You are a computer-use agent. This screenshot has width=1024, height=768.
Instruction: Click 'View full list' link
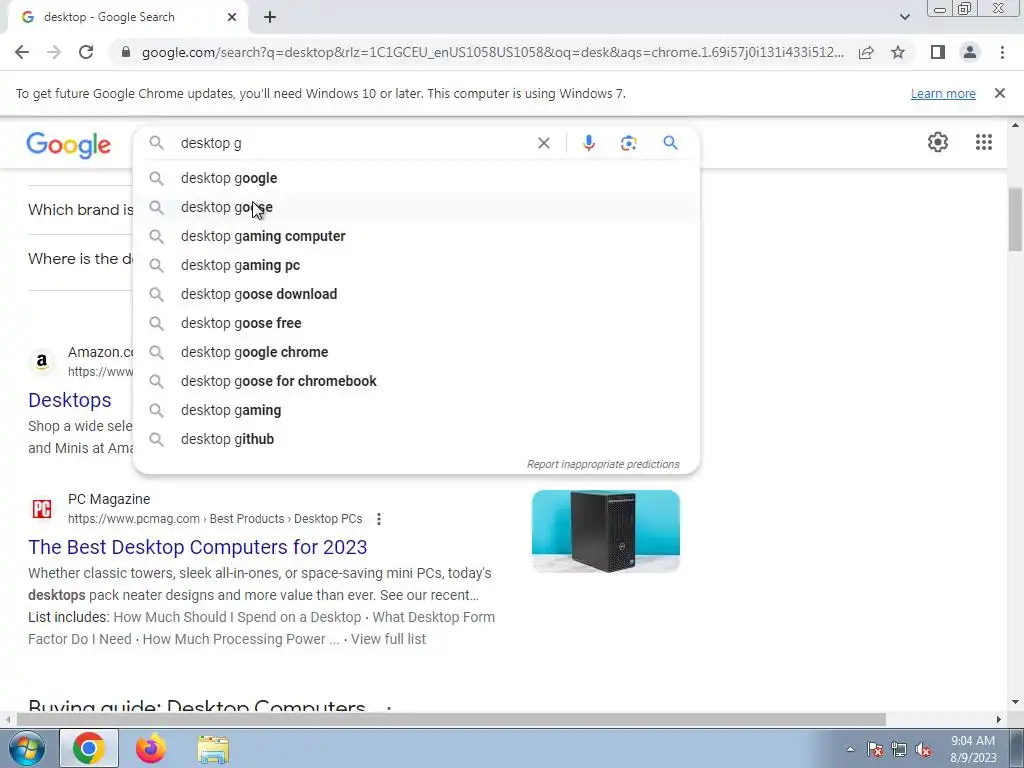tap(388, 639)
